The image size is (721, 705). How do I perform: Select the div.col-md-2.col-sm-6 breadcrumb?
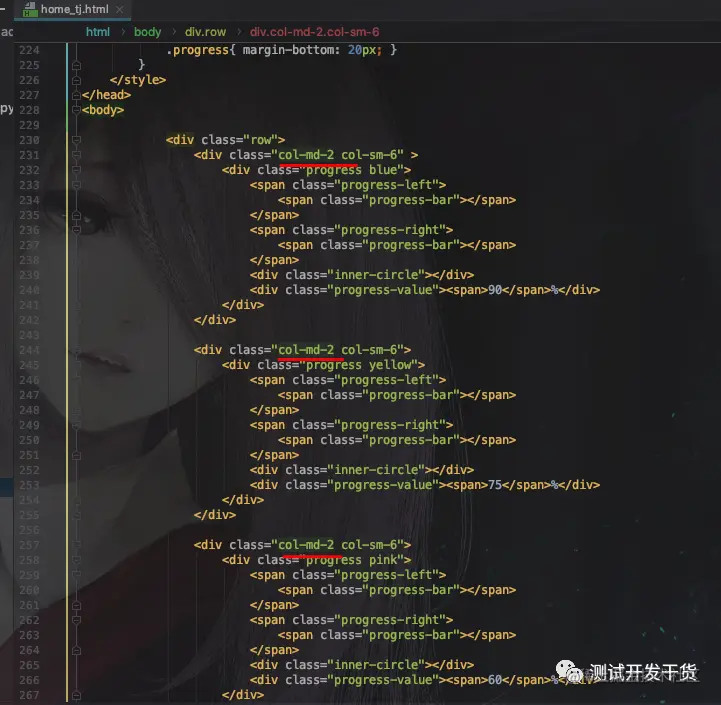click(315, 32)
